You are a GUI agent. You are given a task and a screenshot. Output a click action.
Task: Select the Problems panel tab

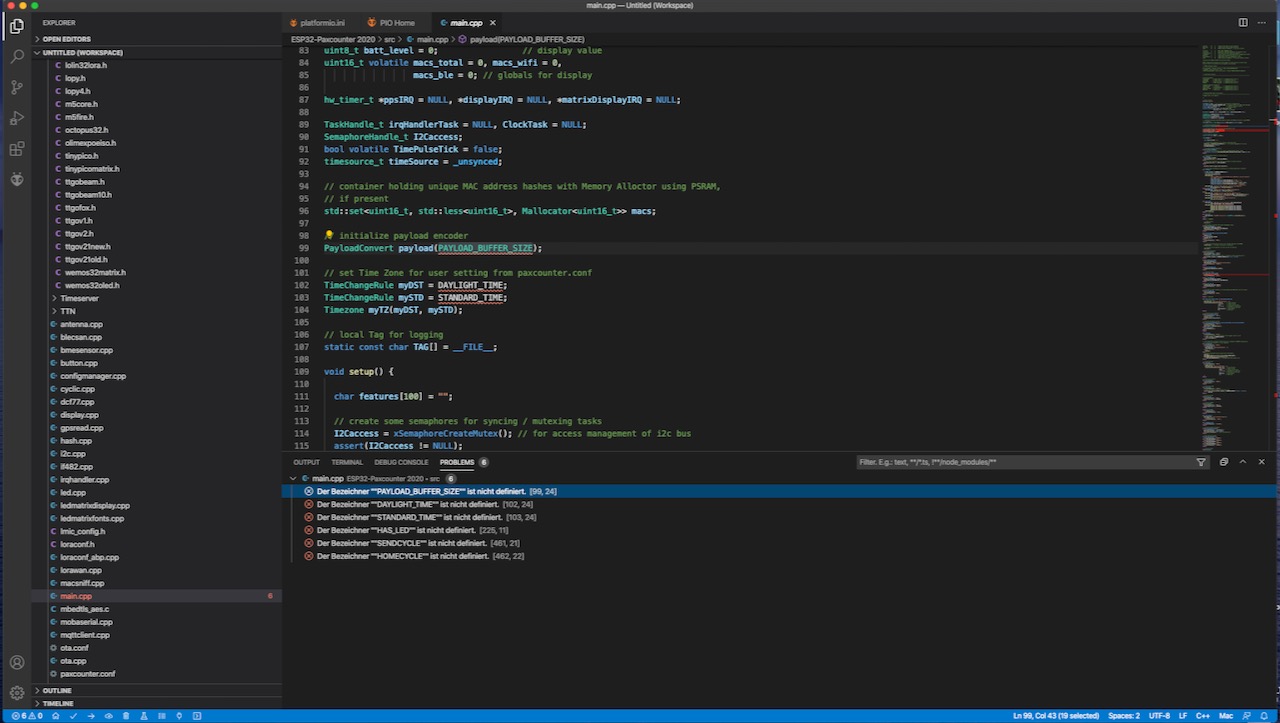[x=457, y=462]
